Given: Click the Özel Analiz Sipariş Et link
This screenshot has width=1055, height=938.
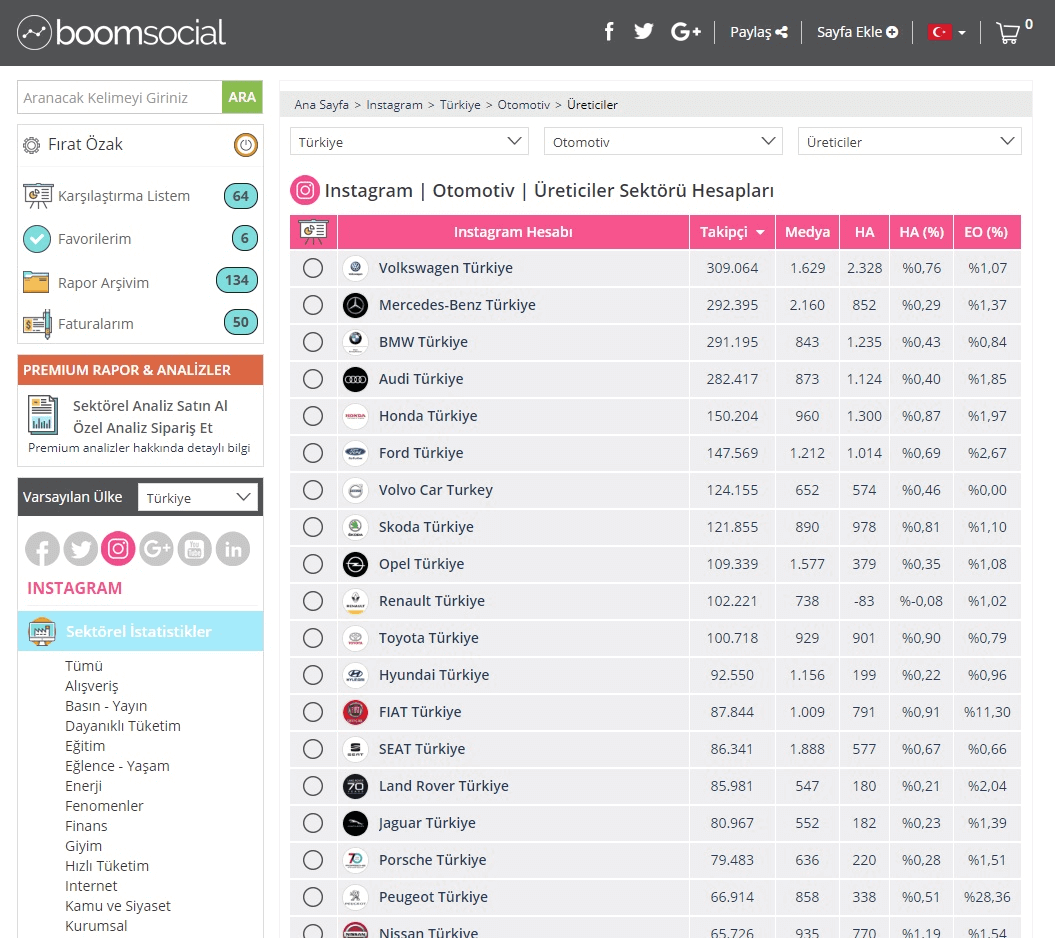Looking at the screenshot, I should 143,428.
